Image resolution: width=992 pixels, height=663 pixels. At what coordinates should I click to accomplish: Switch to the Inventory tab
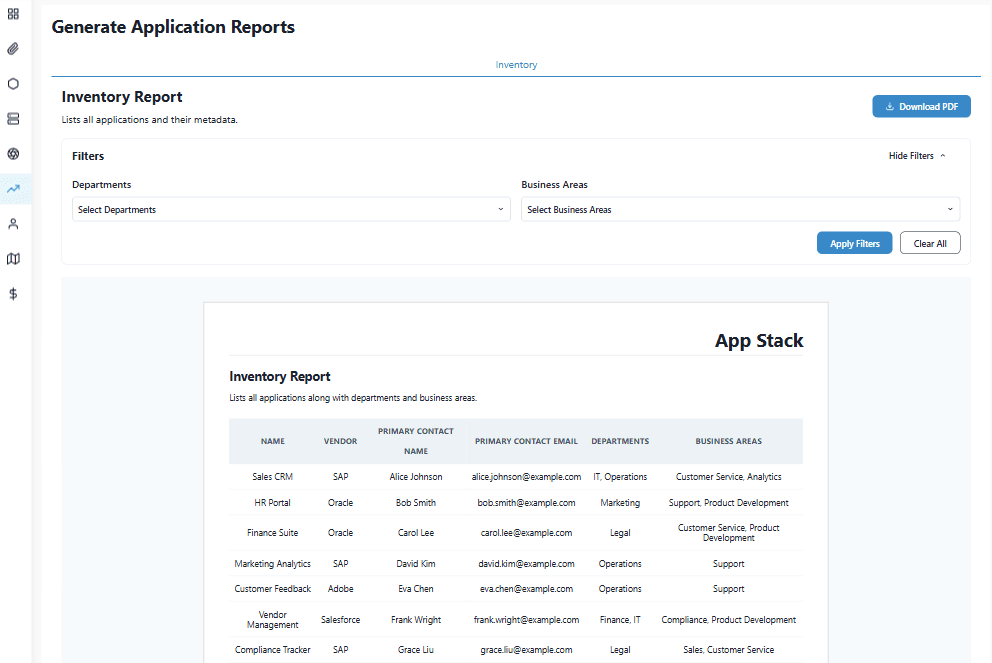pyautogui.click(x=516, y=65)
